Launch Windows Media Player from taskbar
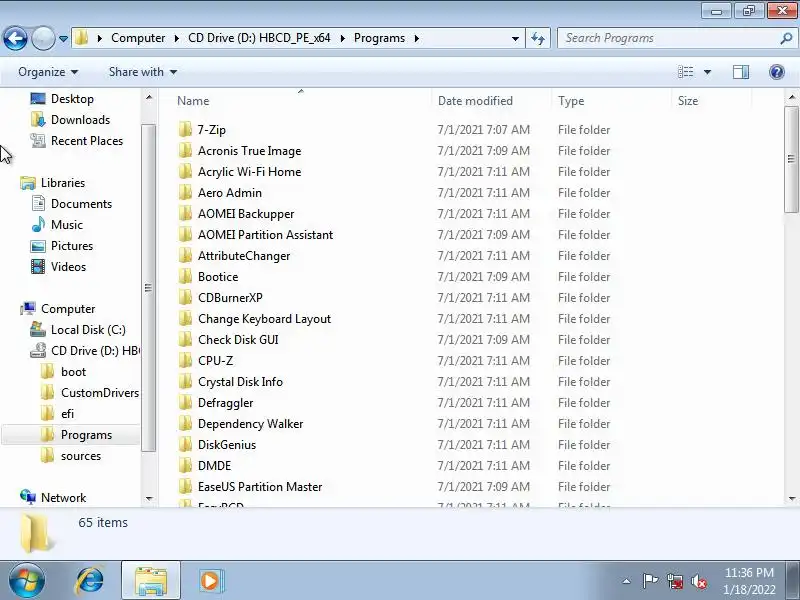 210,581
